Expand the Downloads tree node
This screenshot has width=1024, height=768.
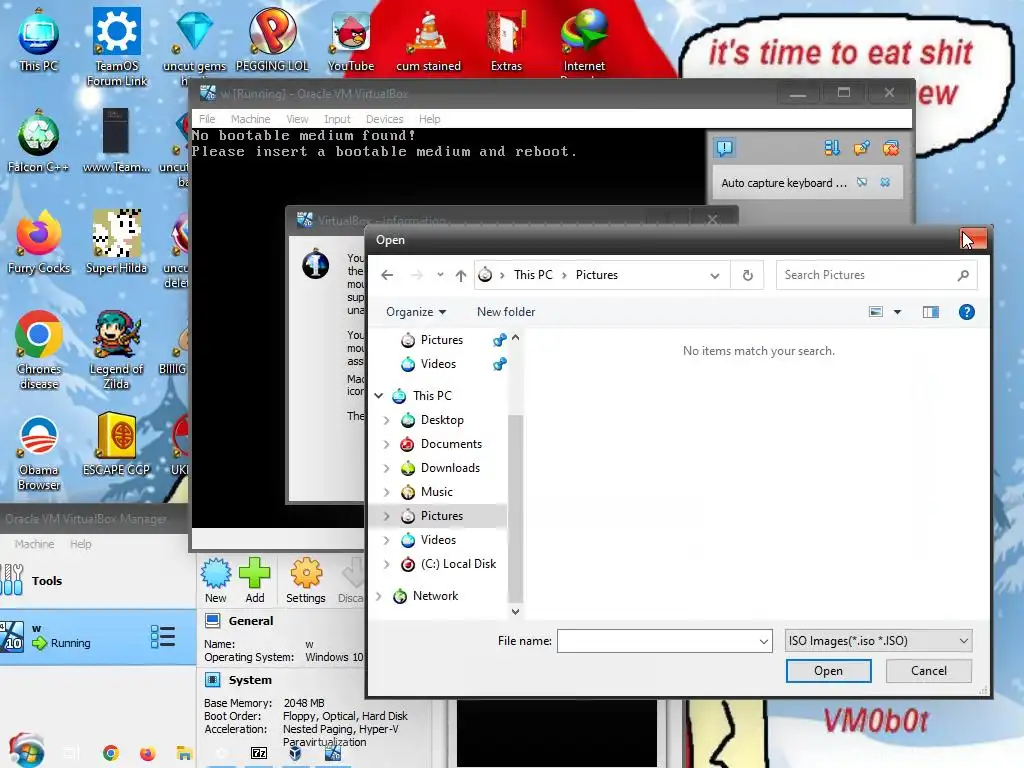pyautogui.click(x=387, y=468)
